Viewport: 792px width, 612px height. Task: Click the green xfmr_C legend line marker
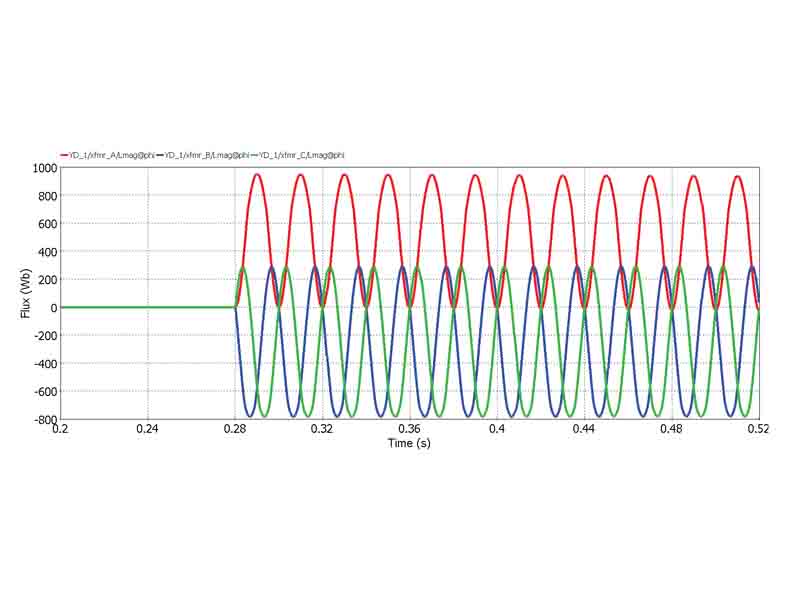click(255, 155)
